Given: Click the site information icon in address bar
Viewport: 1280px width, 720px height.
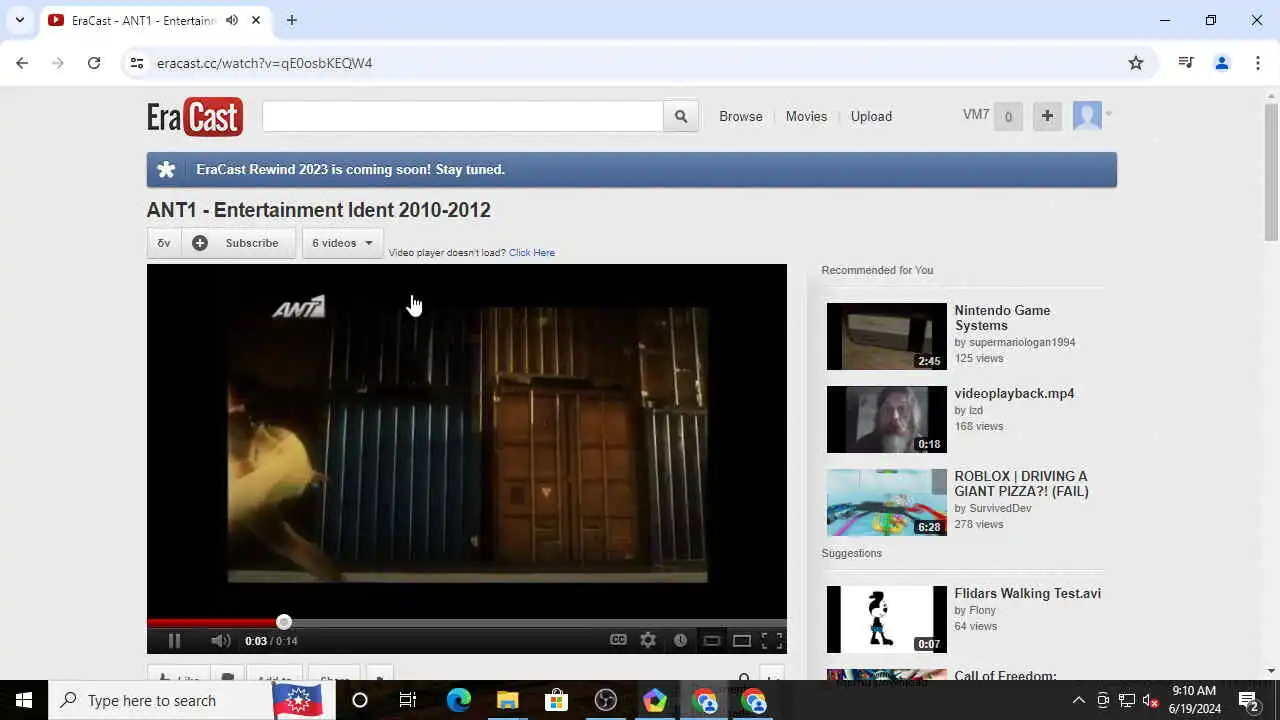Looking at the screenshot, I should (x=137, y=63).
